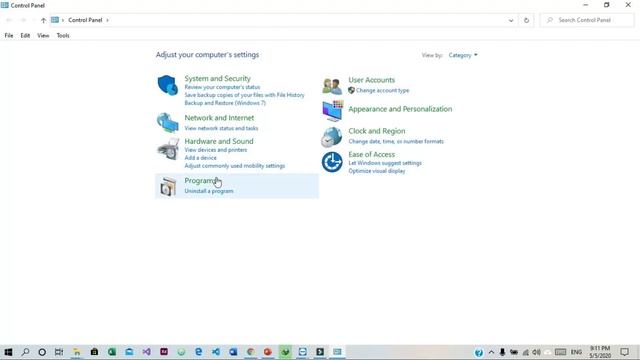The image size is (640, 360).
Task: Open the Programs category
Action: [201, 180]
